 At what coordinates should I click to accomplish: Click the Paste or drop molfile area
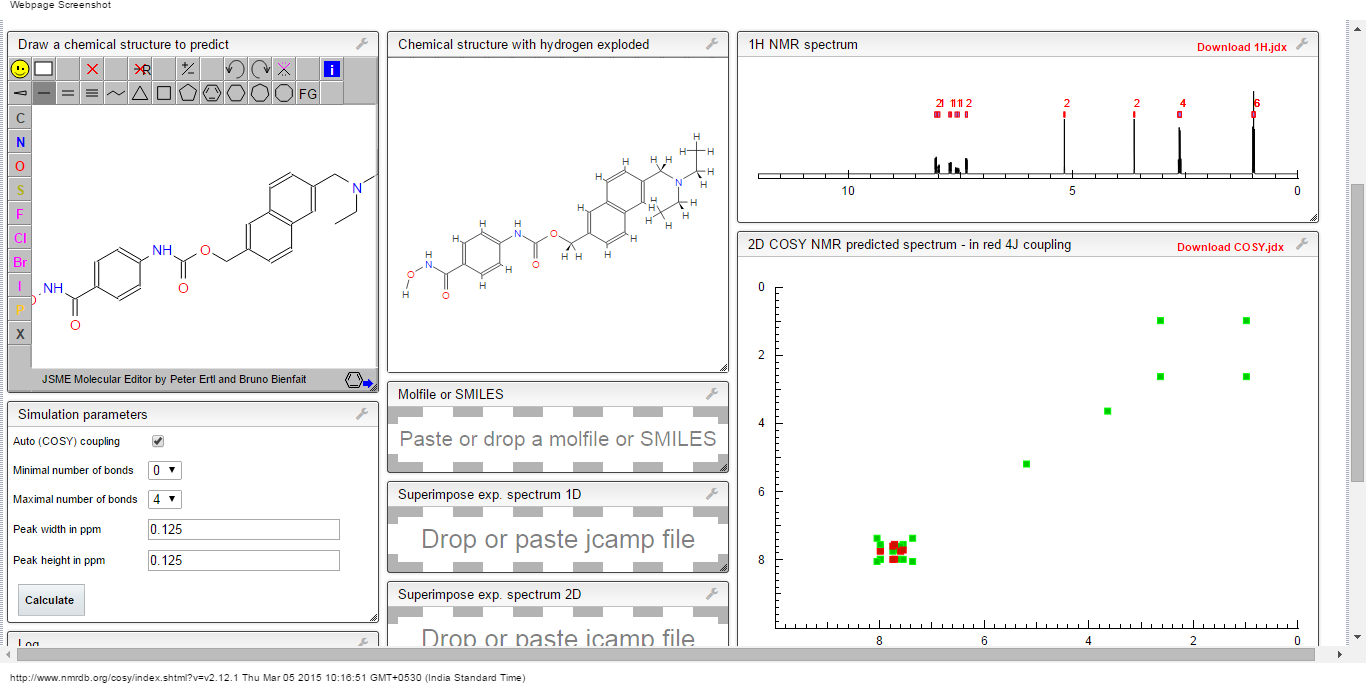pos(558,439)
